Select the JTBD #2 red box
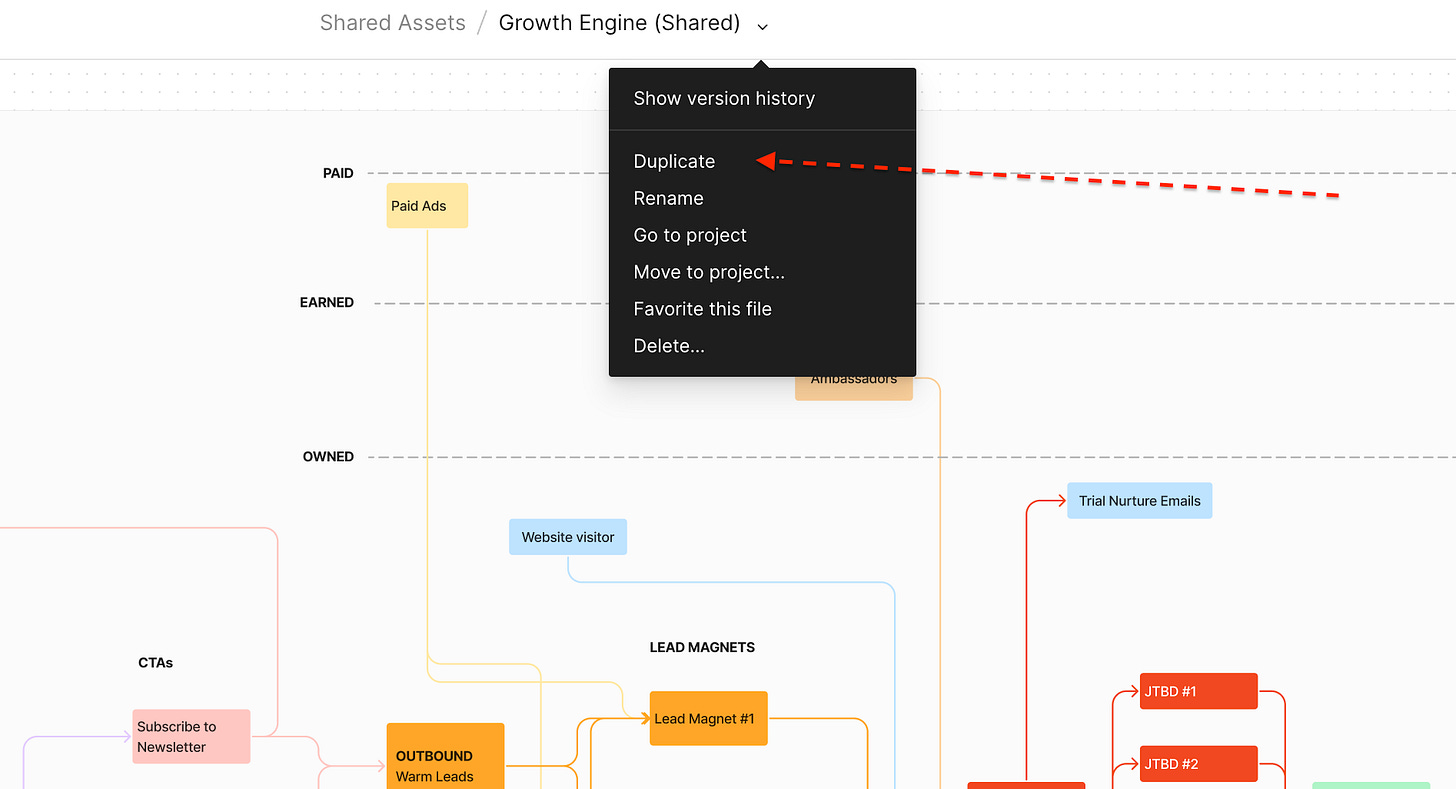Viewport: 1456px width, 789px height. tap(1198, 764)
